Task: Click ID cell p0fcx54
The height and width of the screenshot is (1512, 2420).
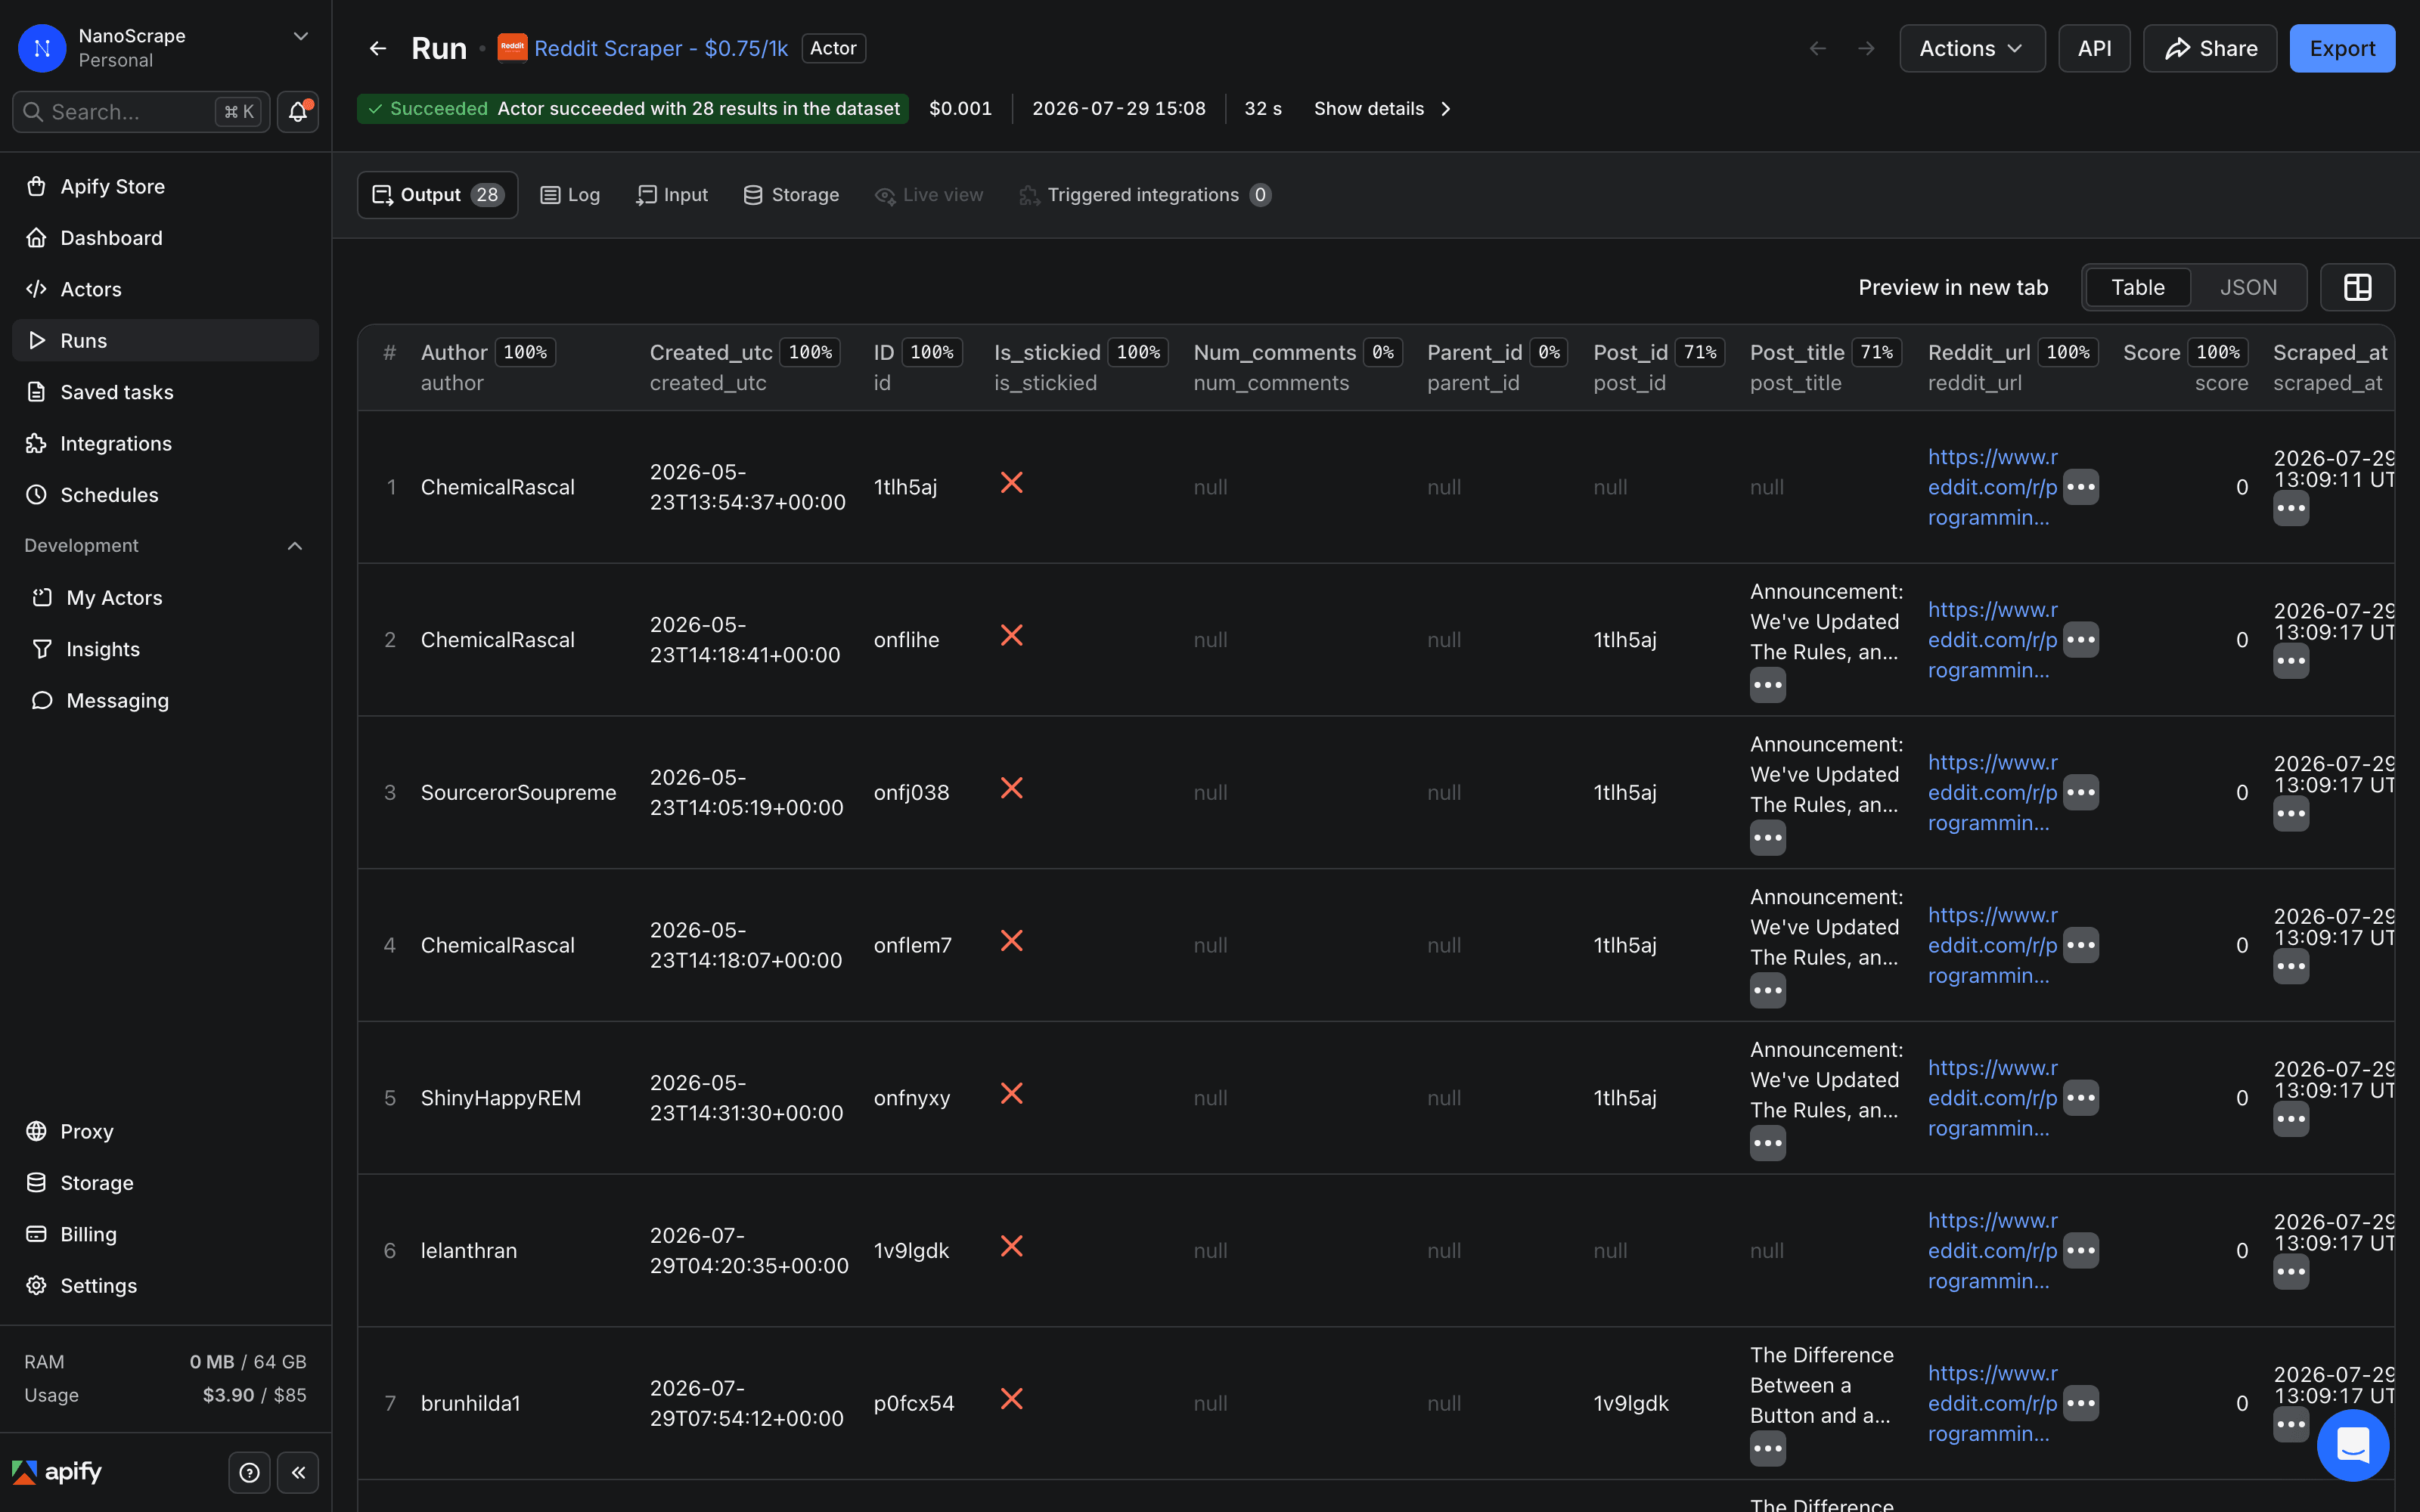Action: (913, 1404)
